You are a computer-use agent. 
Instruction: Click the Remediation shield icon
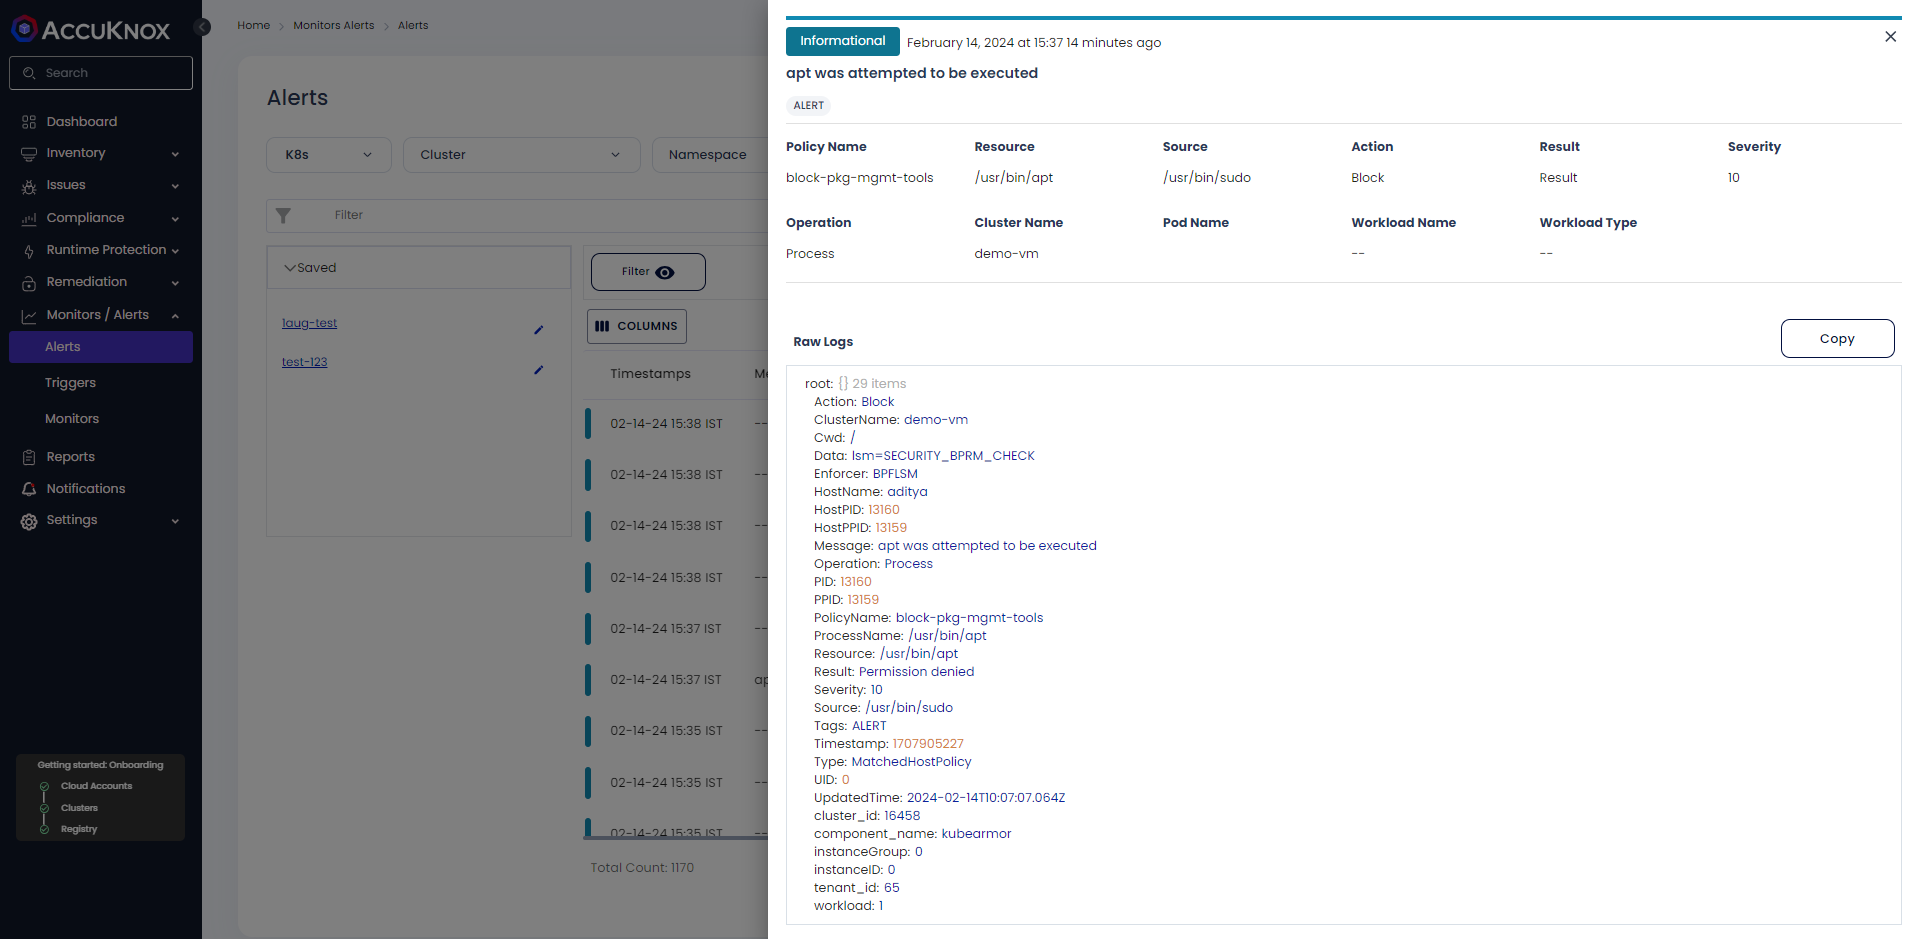pyautogui.click(x=29, y=282)
